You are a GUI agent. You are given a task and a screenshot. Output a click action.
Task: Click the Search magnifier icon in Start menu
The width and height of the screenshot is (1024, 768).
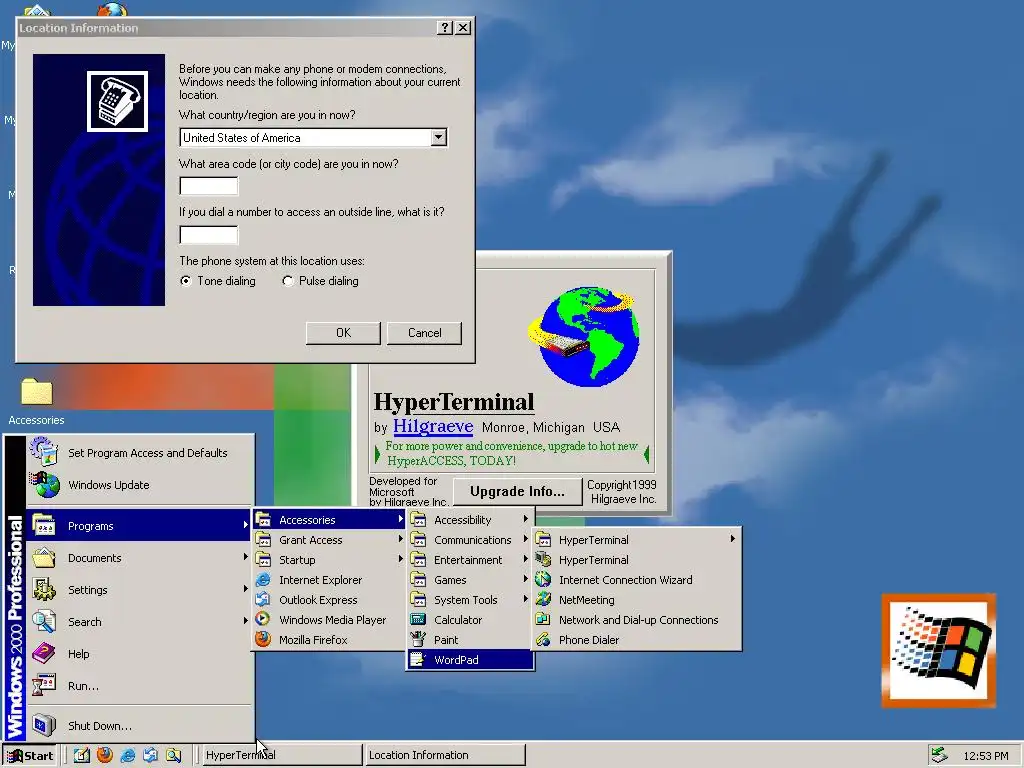point(44,621)
